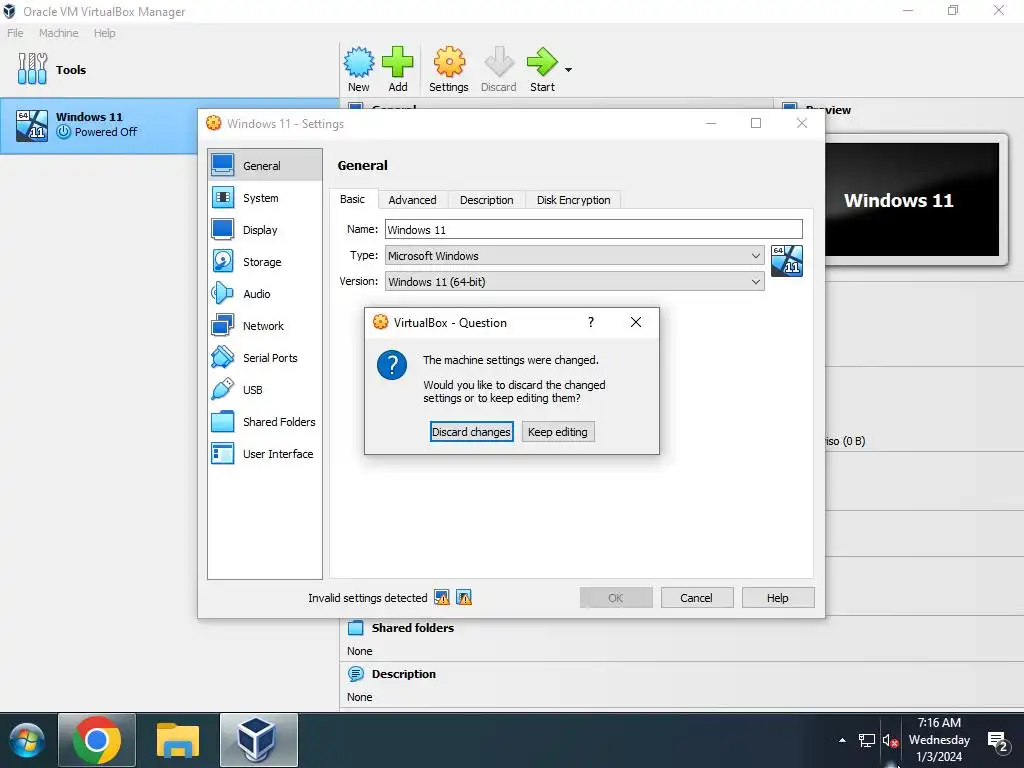Screen dimensions: 1024x768
Task: Click the taskbar clock showing 7:16 AM
Action: (939, 740)
